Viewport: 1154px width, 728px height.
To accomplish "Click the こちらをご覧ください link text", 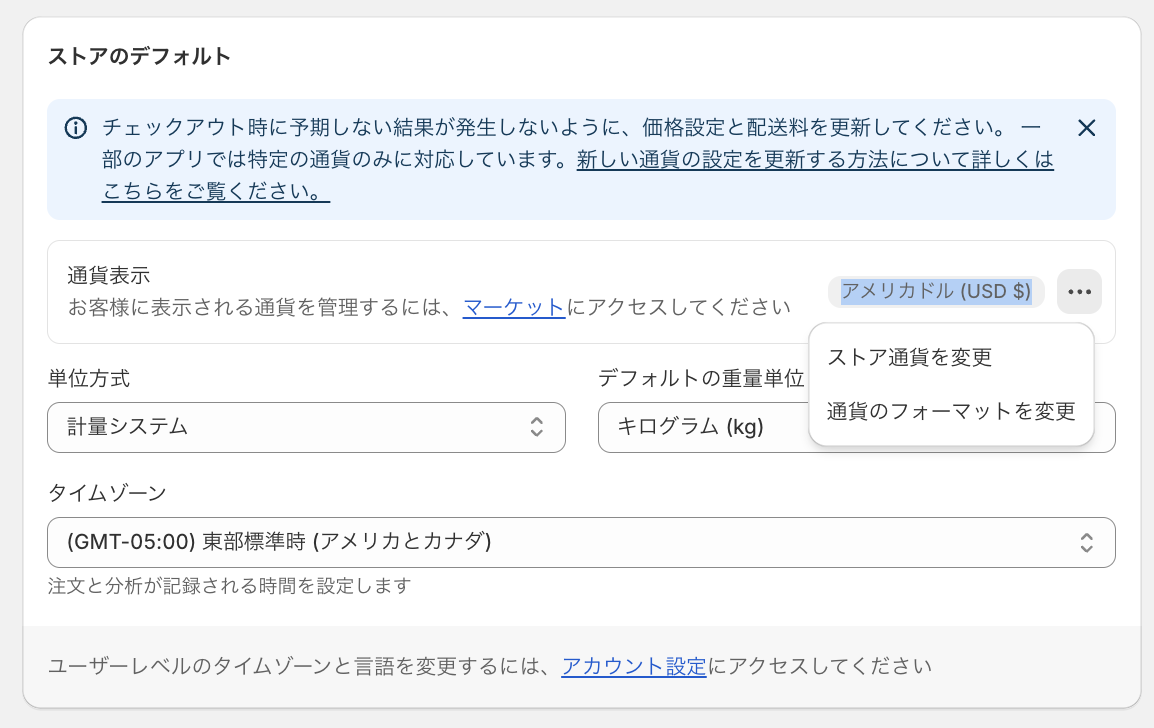I will coord(216,191).
